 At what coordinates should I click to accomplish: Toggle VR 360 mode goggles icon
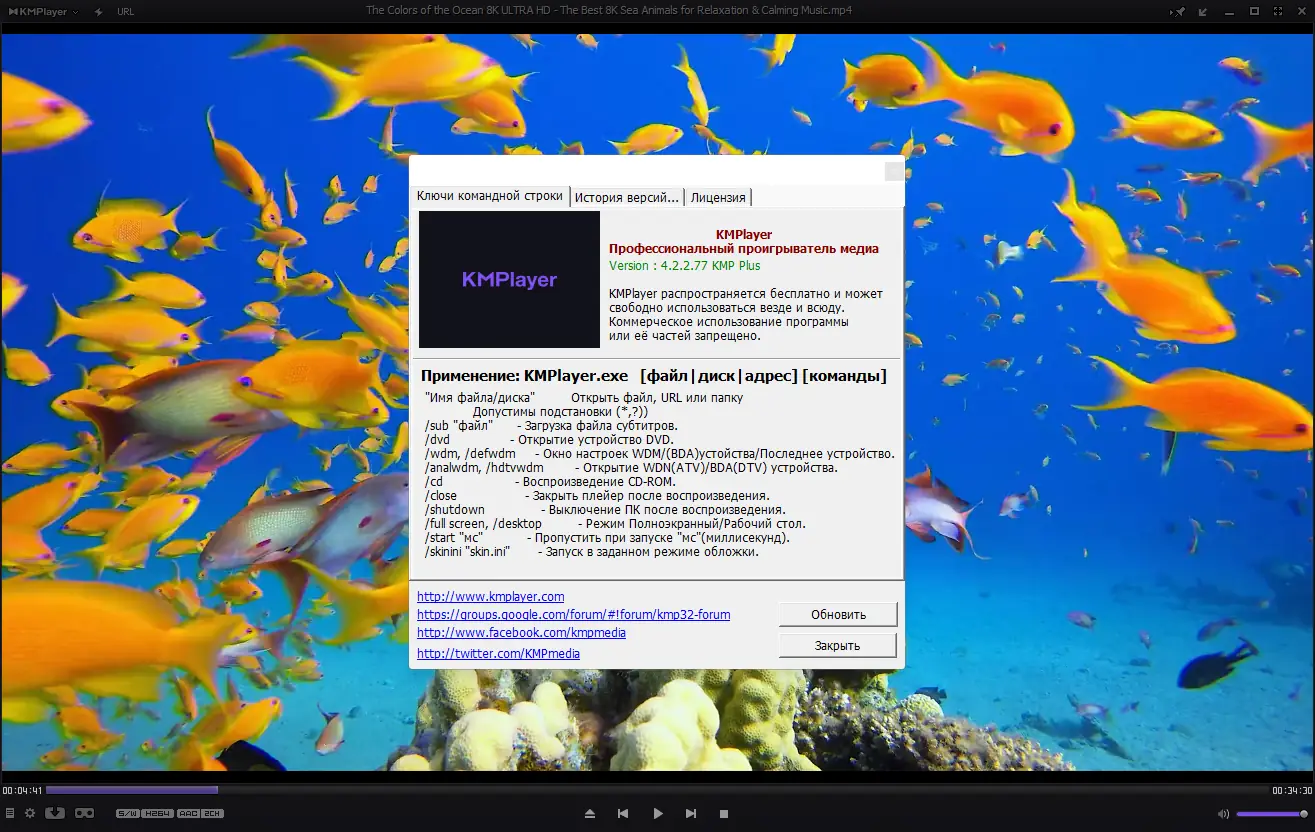(x=84, y=813)
